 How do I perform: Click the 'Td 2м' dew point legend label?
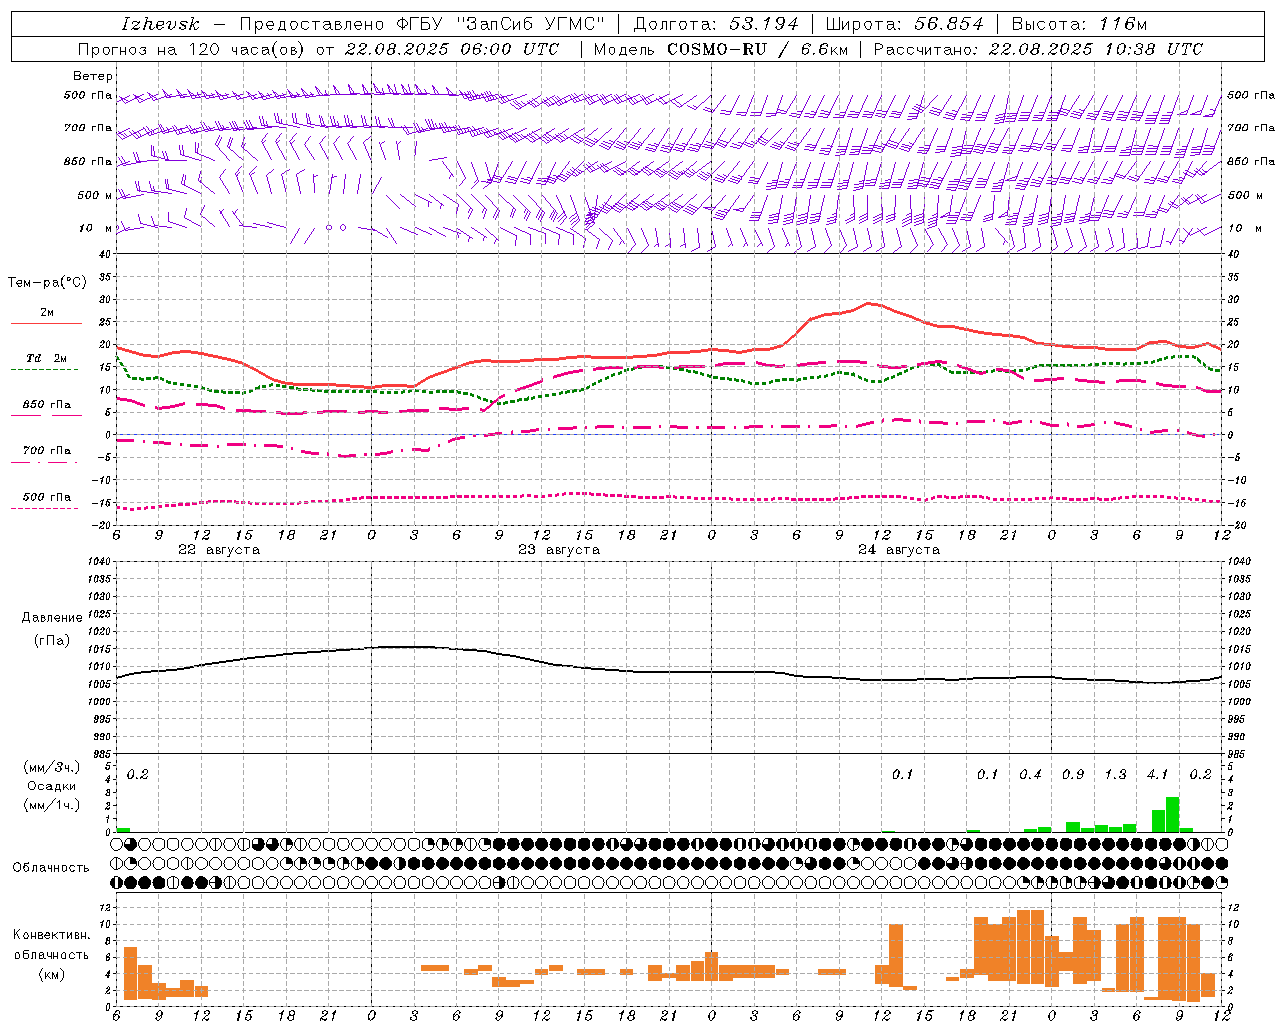[46, 358]
